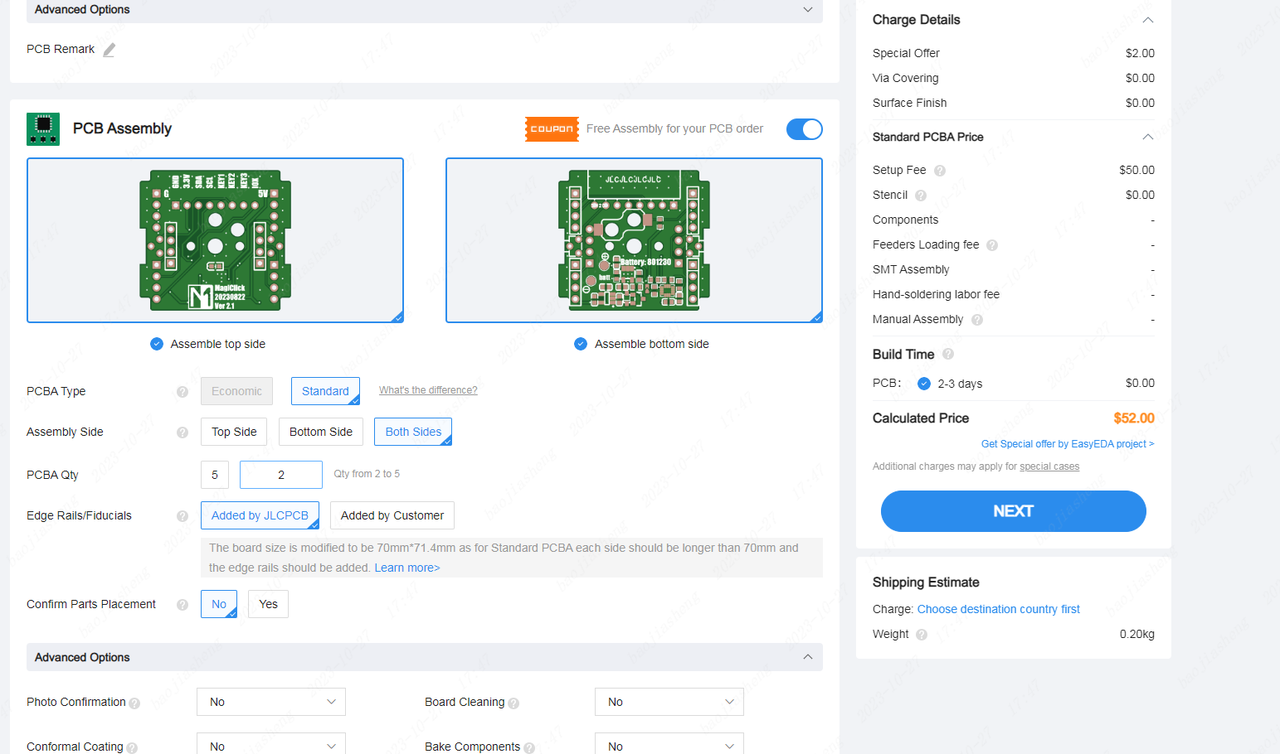Disable the Free Assembly toggle switch
Viewport: 1280px width, 754px height.
click(804, 129)
